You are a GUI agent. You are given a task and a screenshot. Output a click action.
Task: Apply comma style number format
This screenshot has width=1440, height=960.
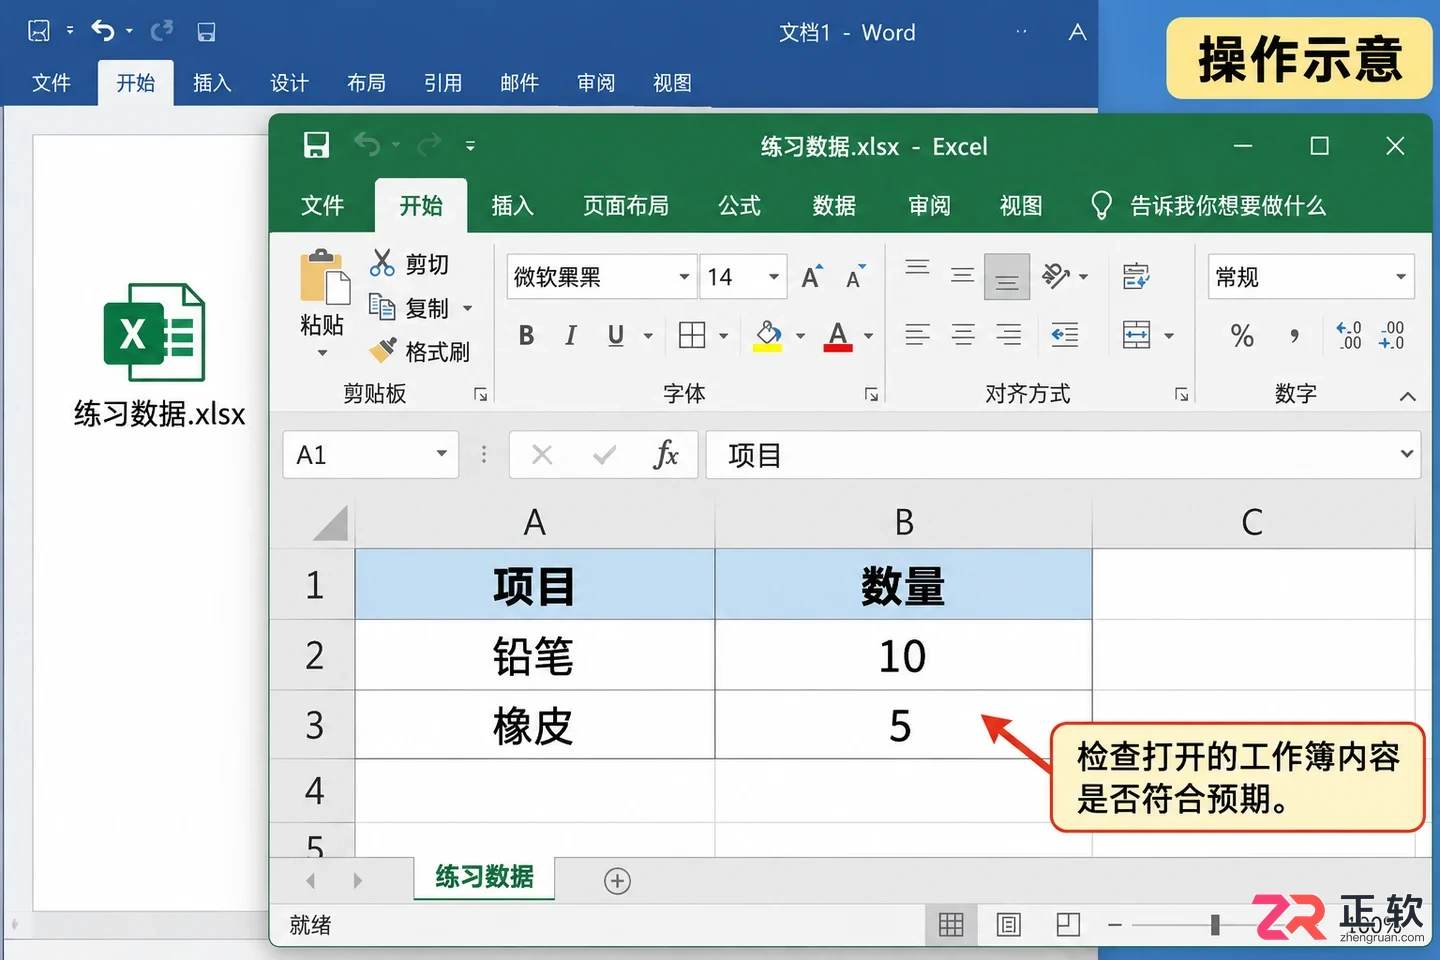(1294, 336)
